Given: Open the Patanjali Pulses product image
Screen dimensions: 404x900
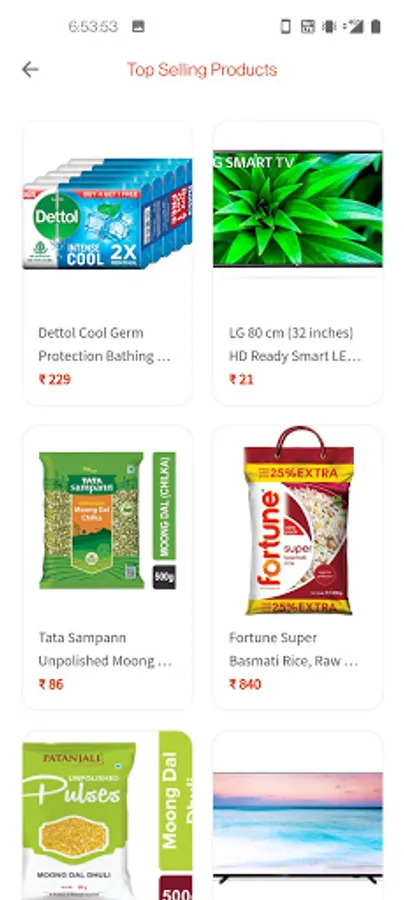Looking at the screenshot, I should coord(107,815).
